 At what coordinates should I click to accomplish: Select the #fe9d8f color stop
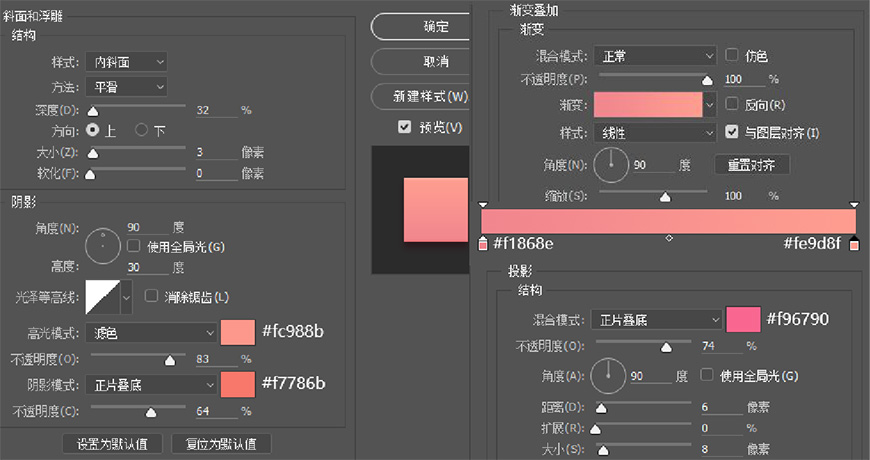(854, 243)
